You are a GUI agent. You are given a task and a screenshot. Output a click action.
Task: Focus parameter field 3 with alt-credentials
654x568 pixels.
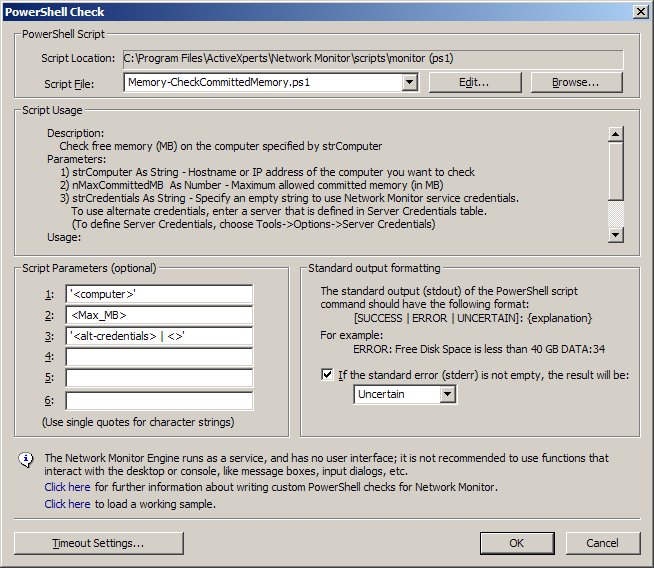(x=159, y=336)
